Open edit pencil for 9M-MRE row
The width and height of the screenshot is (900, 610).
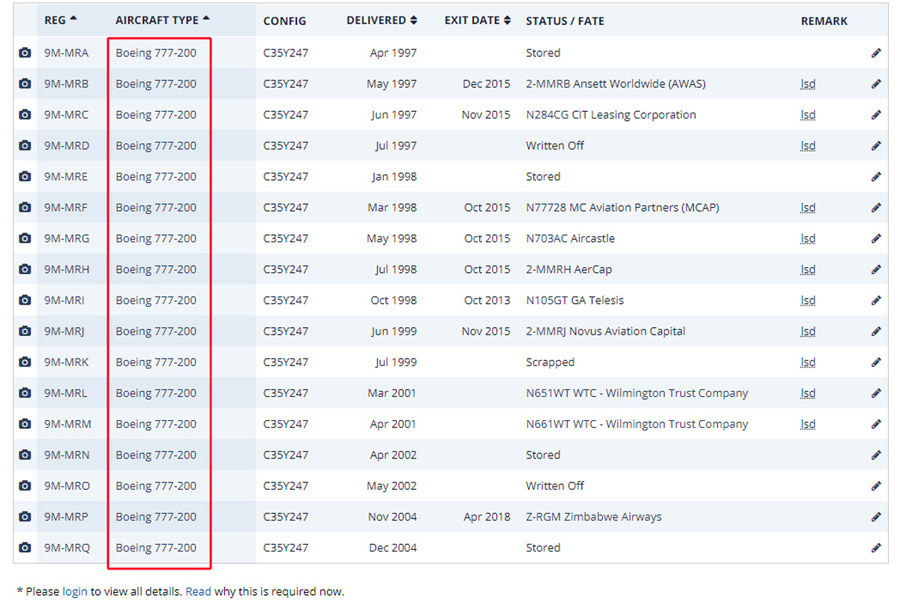click(x=876, y=177)
